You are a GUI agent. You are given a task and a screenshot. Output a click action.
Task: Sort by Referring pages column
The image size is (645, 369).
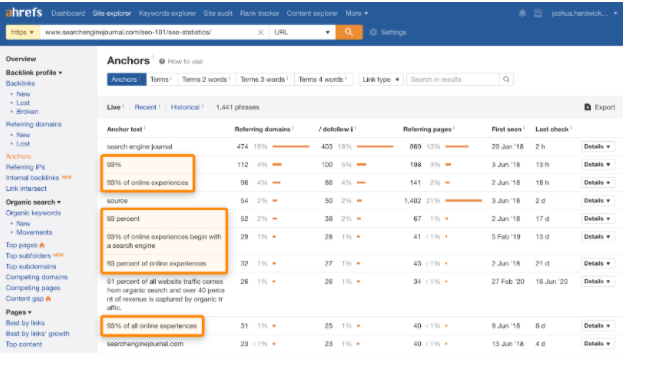point(427,129)
